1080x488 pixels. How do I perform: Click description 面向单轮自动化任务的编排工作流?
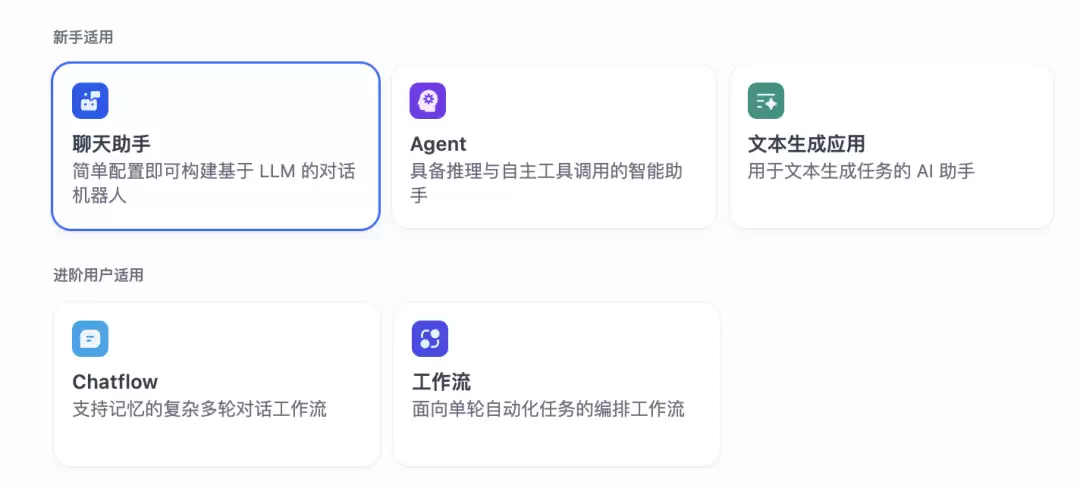click(x=548, y=410)
